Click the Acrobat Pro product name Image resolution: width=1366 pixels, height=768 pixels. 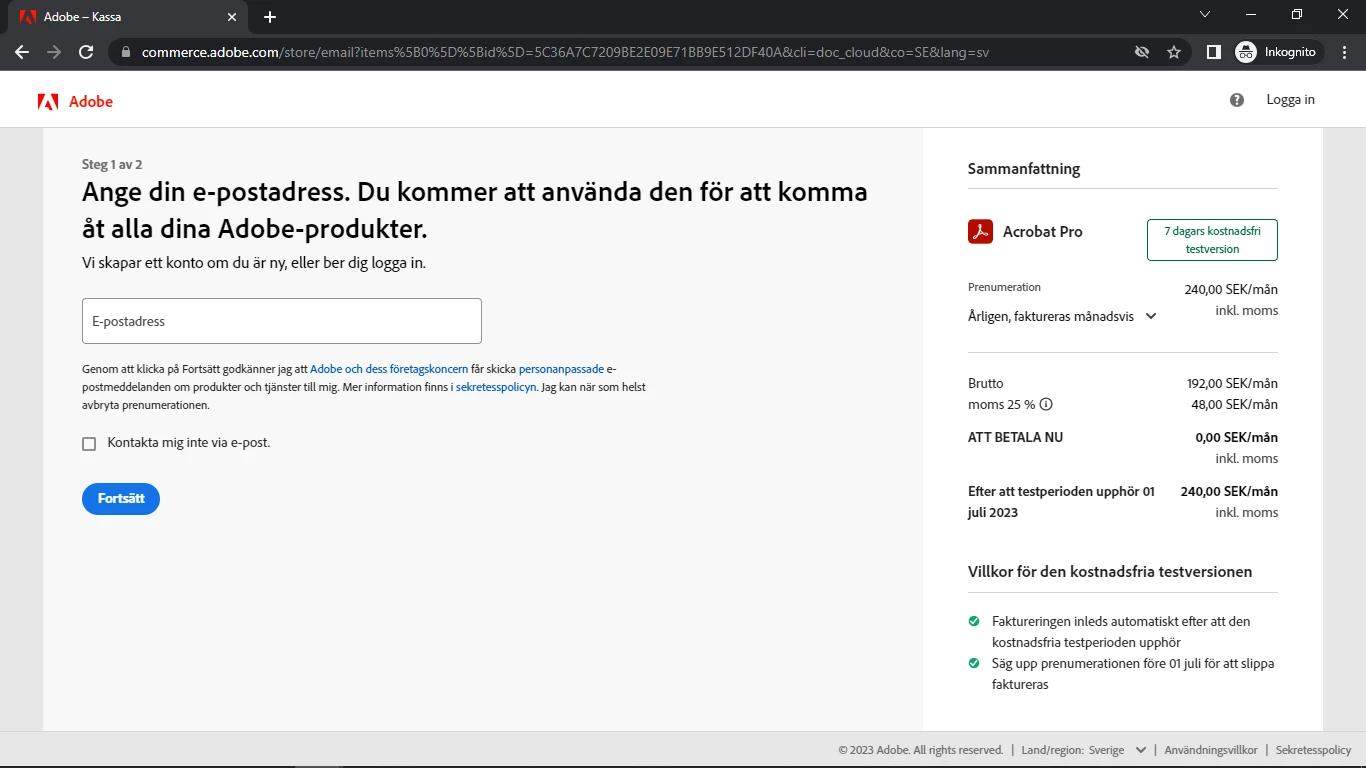(1043, 232)
